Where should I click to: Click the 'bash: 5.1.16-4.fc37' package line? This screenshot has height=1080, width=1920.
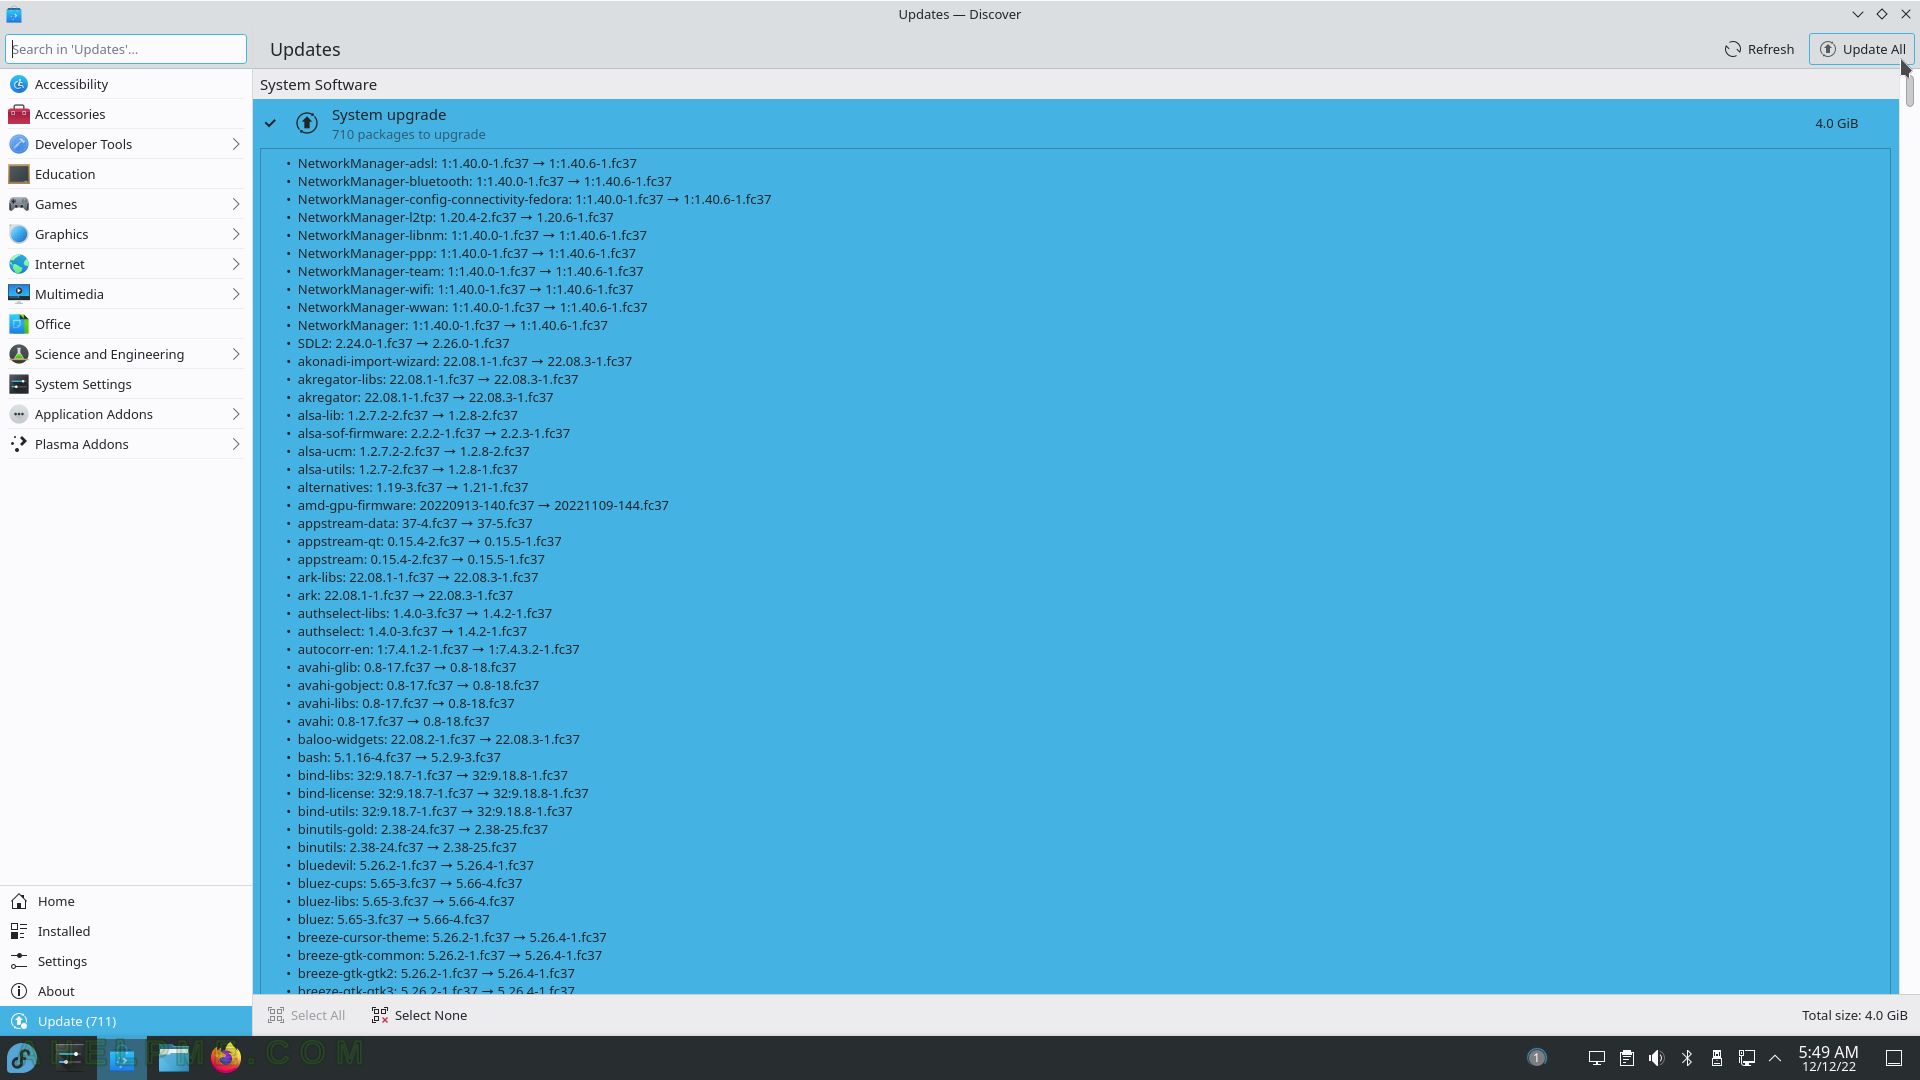pos(399,757)
